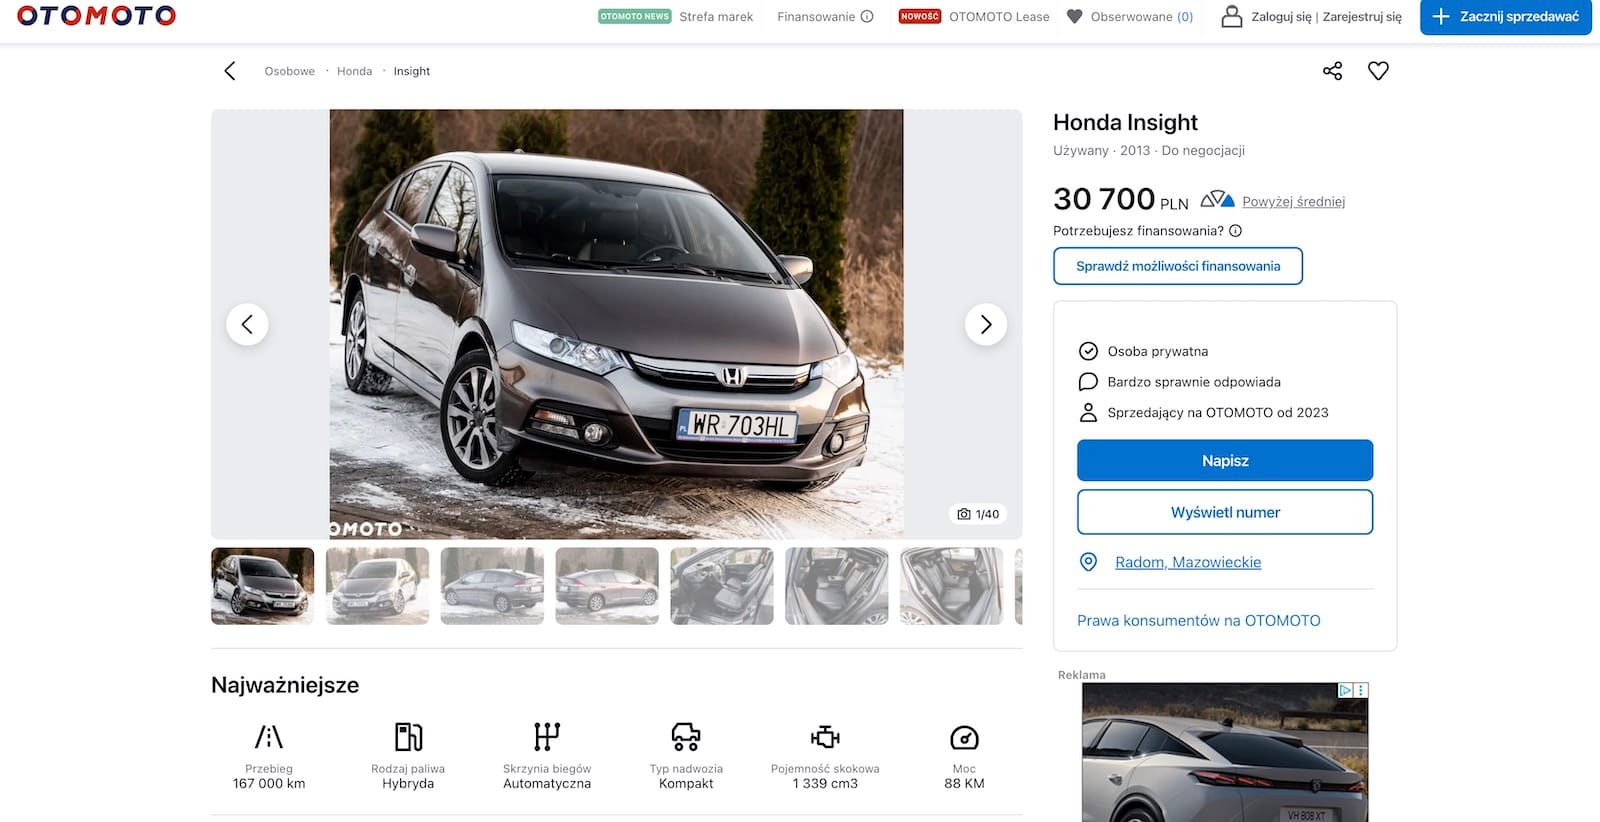Open the main car photo
The image size is (1600, 822).
point(616,324)
